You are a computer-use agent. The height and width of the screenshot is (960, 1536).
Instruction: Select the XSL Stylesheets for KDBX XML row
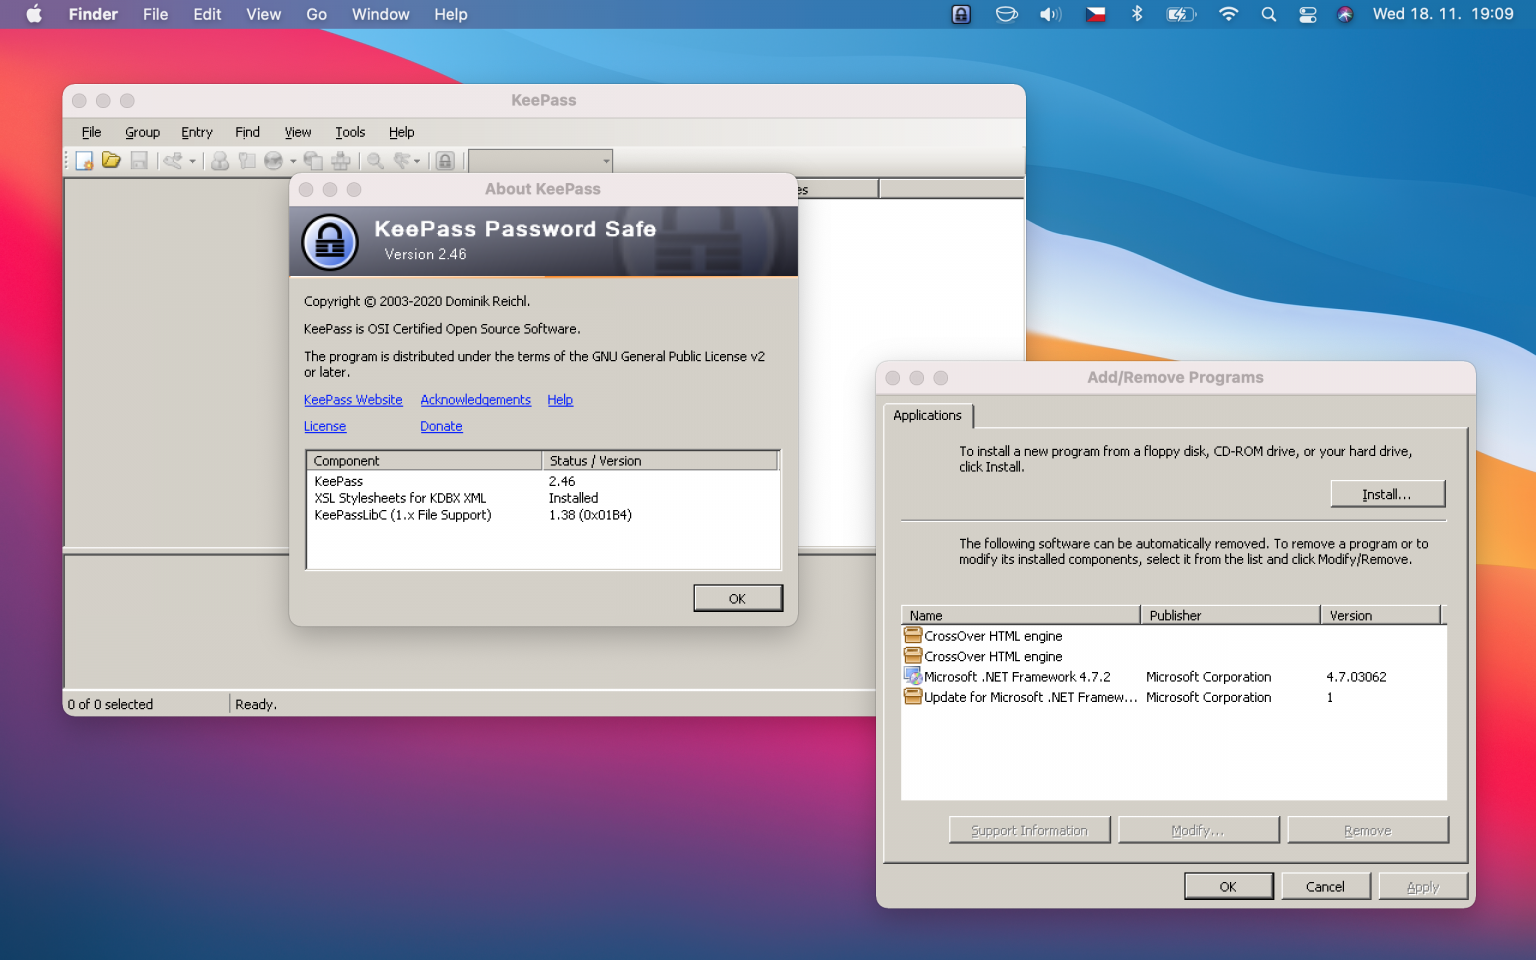point(543,498)
